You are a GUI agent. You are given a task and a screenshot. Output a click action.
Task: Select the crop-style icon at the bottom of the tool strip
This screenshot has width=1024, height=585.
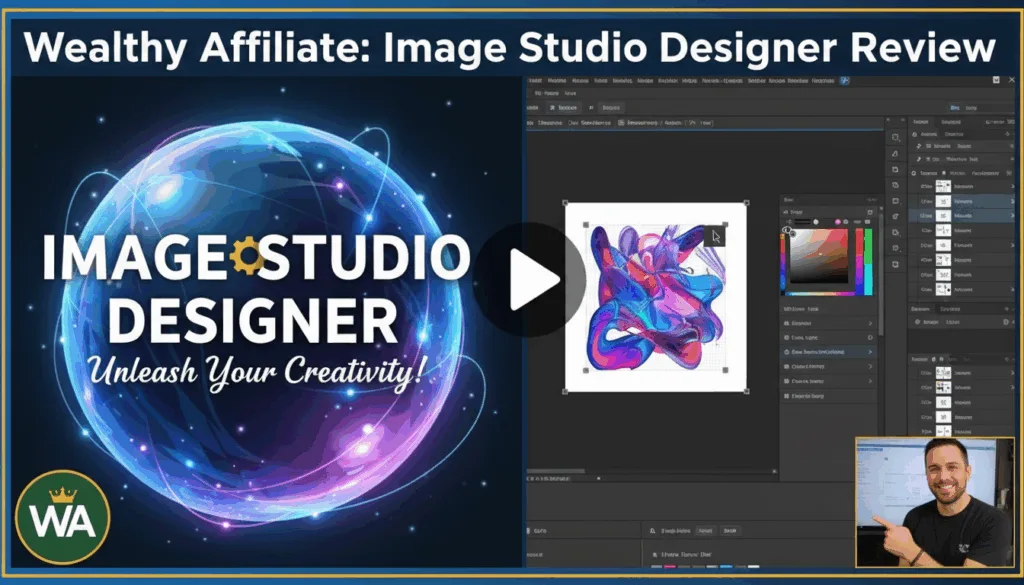tap(895, 262)
